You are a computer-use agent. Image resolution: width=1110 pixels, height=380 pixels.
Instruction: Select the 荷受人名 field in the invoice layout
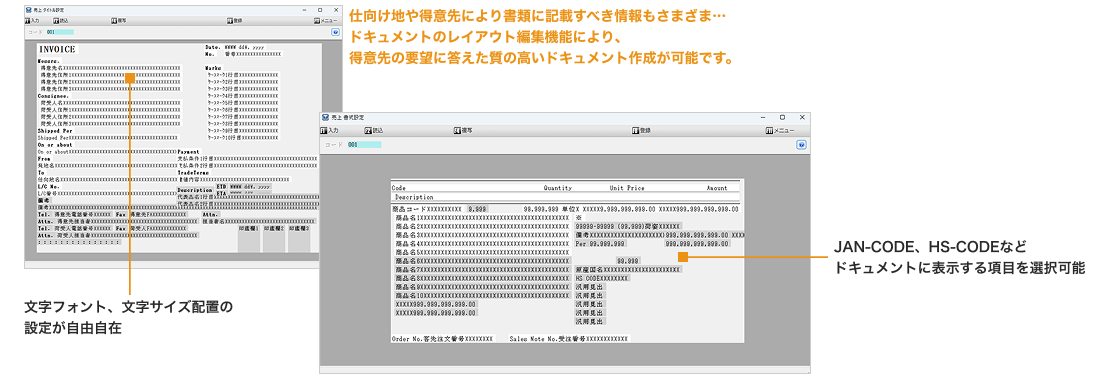pos(110,103)
